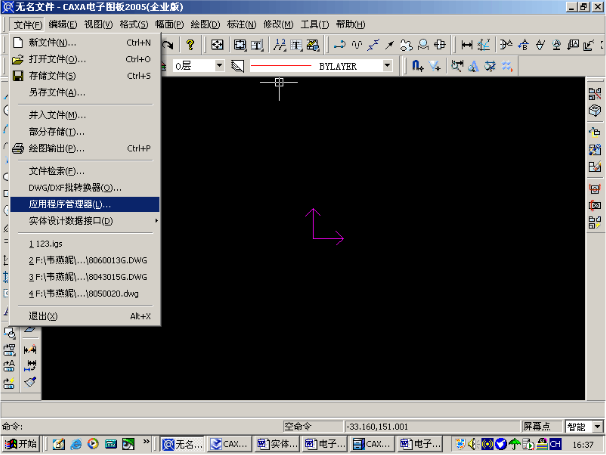Open the 0层 layer dropdown
Viewport: 606px width, 455px height.
point(219,65)
